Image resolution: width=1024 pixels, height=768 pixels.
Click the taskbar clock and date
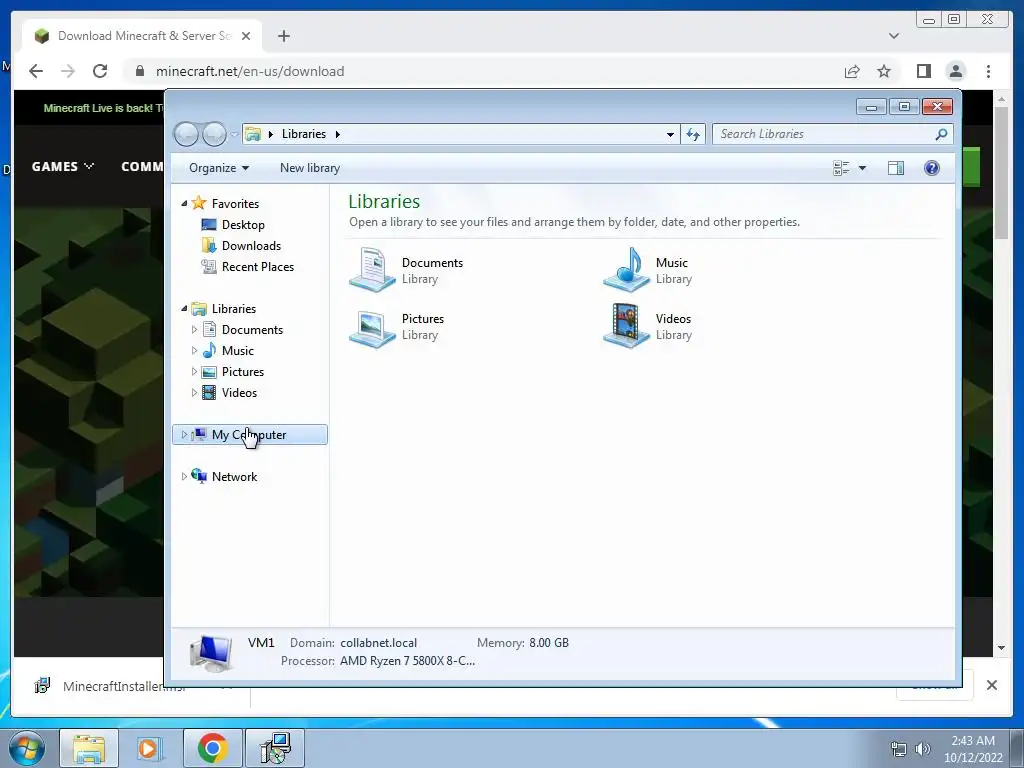click(x=973, y=749)
